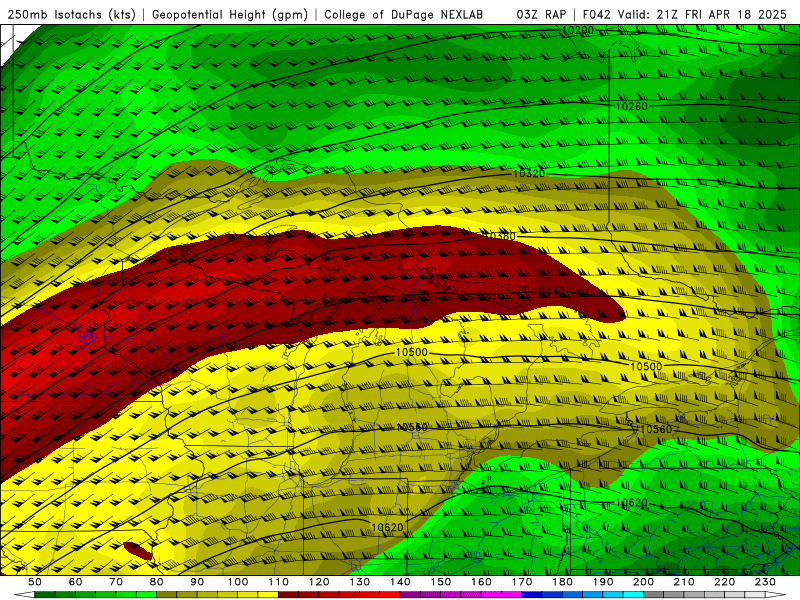Click the '03Z RAP' model run label
This screenshot has width=800, height=600.
[x=541, y=14]
